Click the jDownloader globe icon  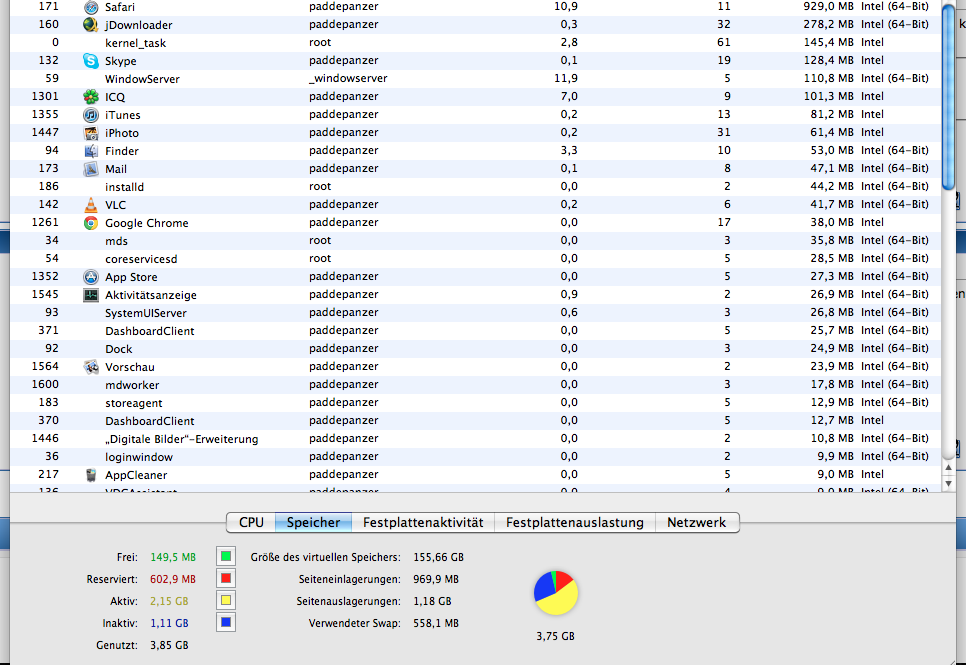click(x=91, y=25)
